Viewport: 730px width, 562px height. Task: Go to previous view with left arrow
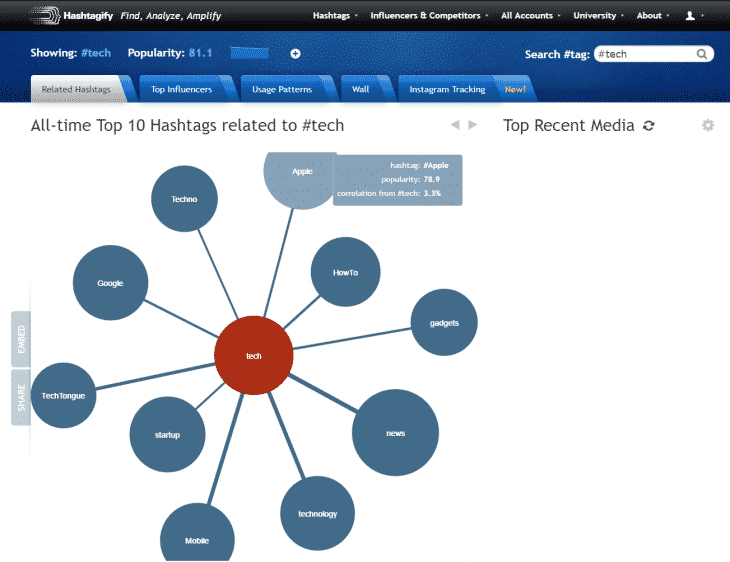(455, 125)
